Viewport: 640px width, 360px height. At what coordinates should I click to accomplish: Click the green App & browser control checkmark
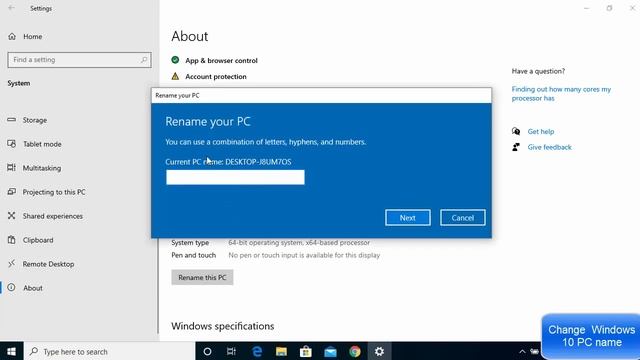[175, 60]
